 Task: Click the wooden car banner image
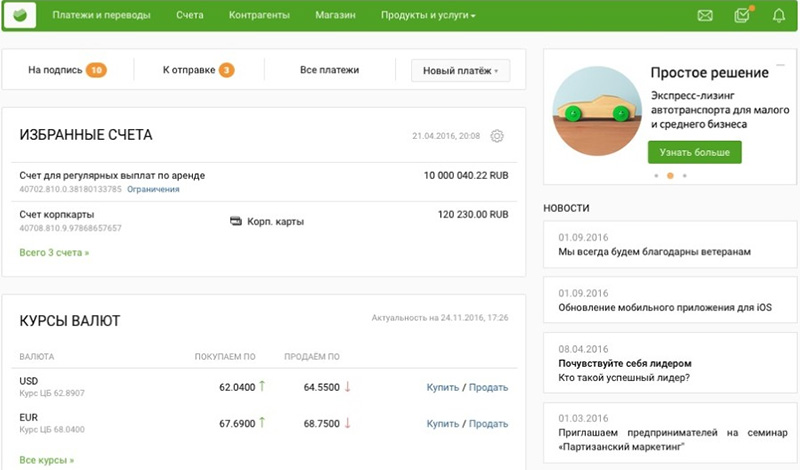click(597, 114)
